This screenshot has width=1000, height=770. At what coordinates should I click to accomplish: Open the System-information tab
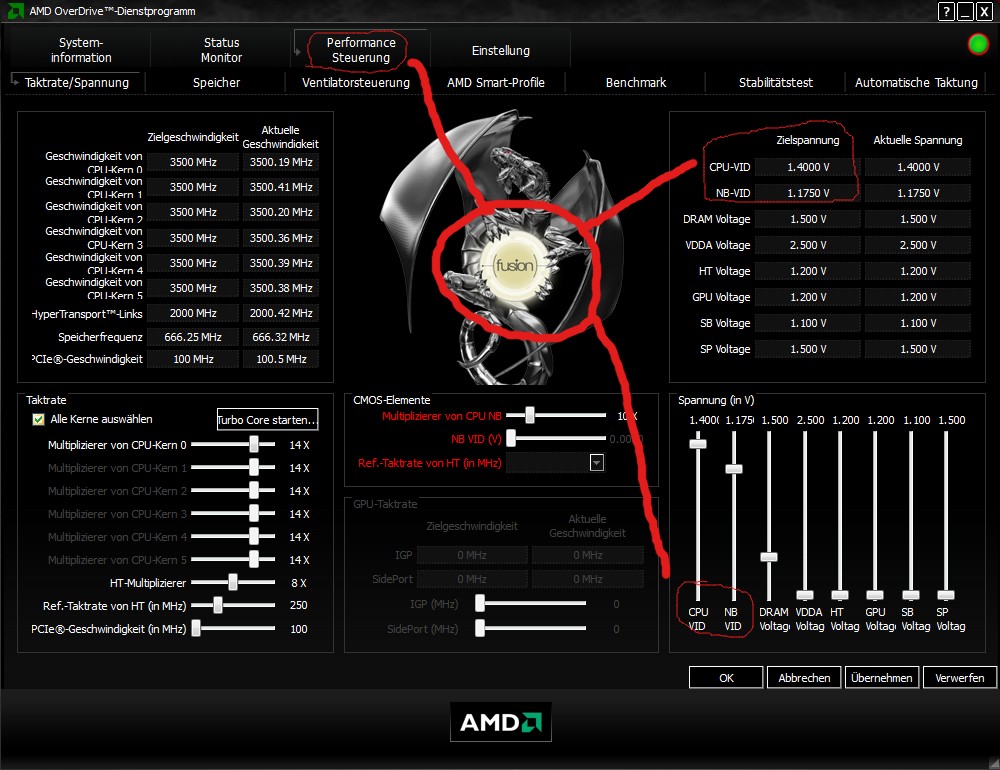click(x=81, y=50)
